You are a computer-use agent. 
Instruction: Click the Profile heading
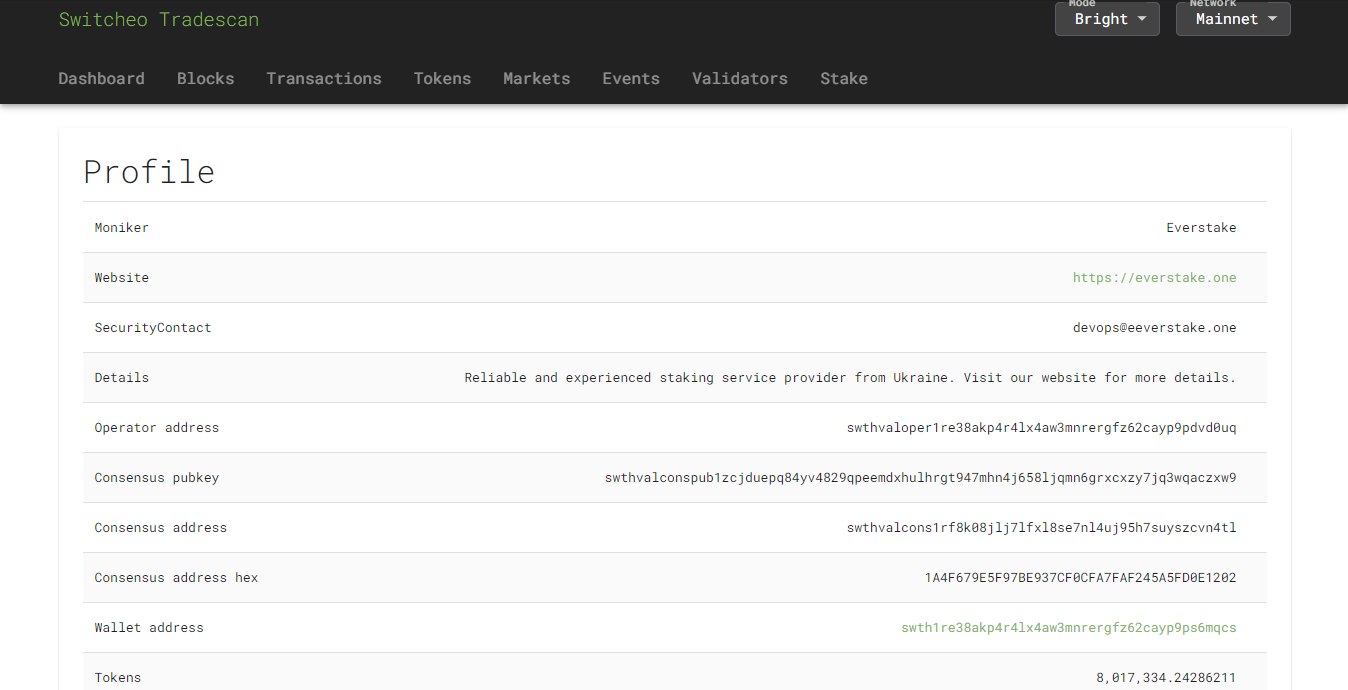pos(149,172)
